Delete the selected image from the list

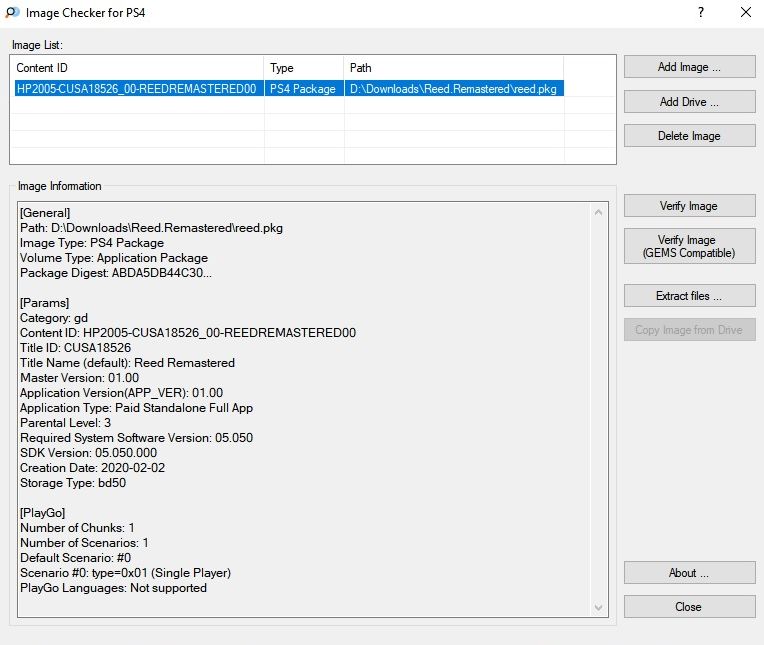coord(689,135)
